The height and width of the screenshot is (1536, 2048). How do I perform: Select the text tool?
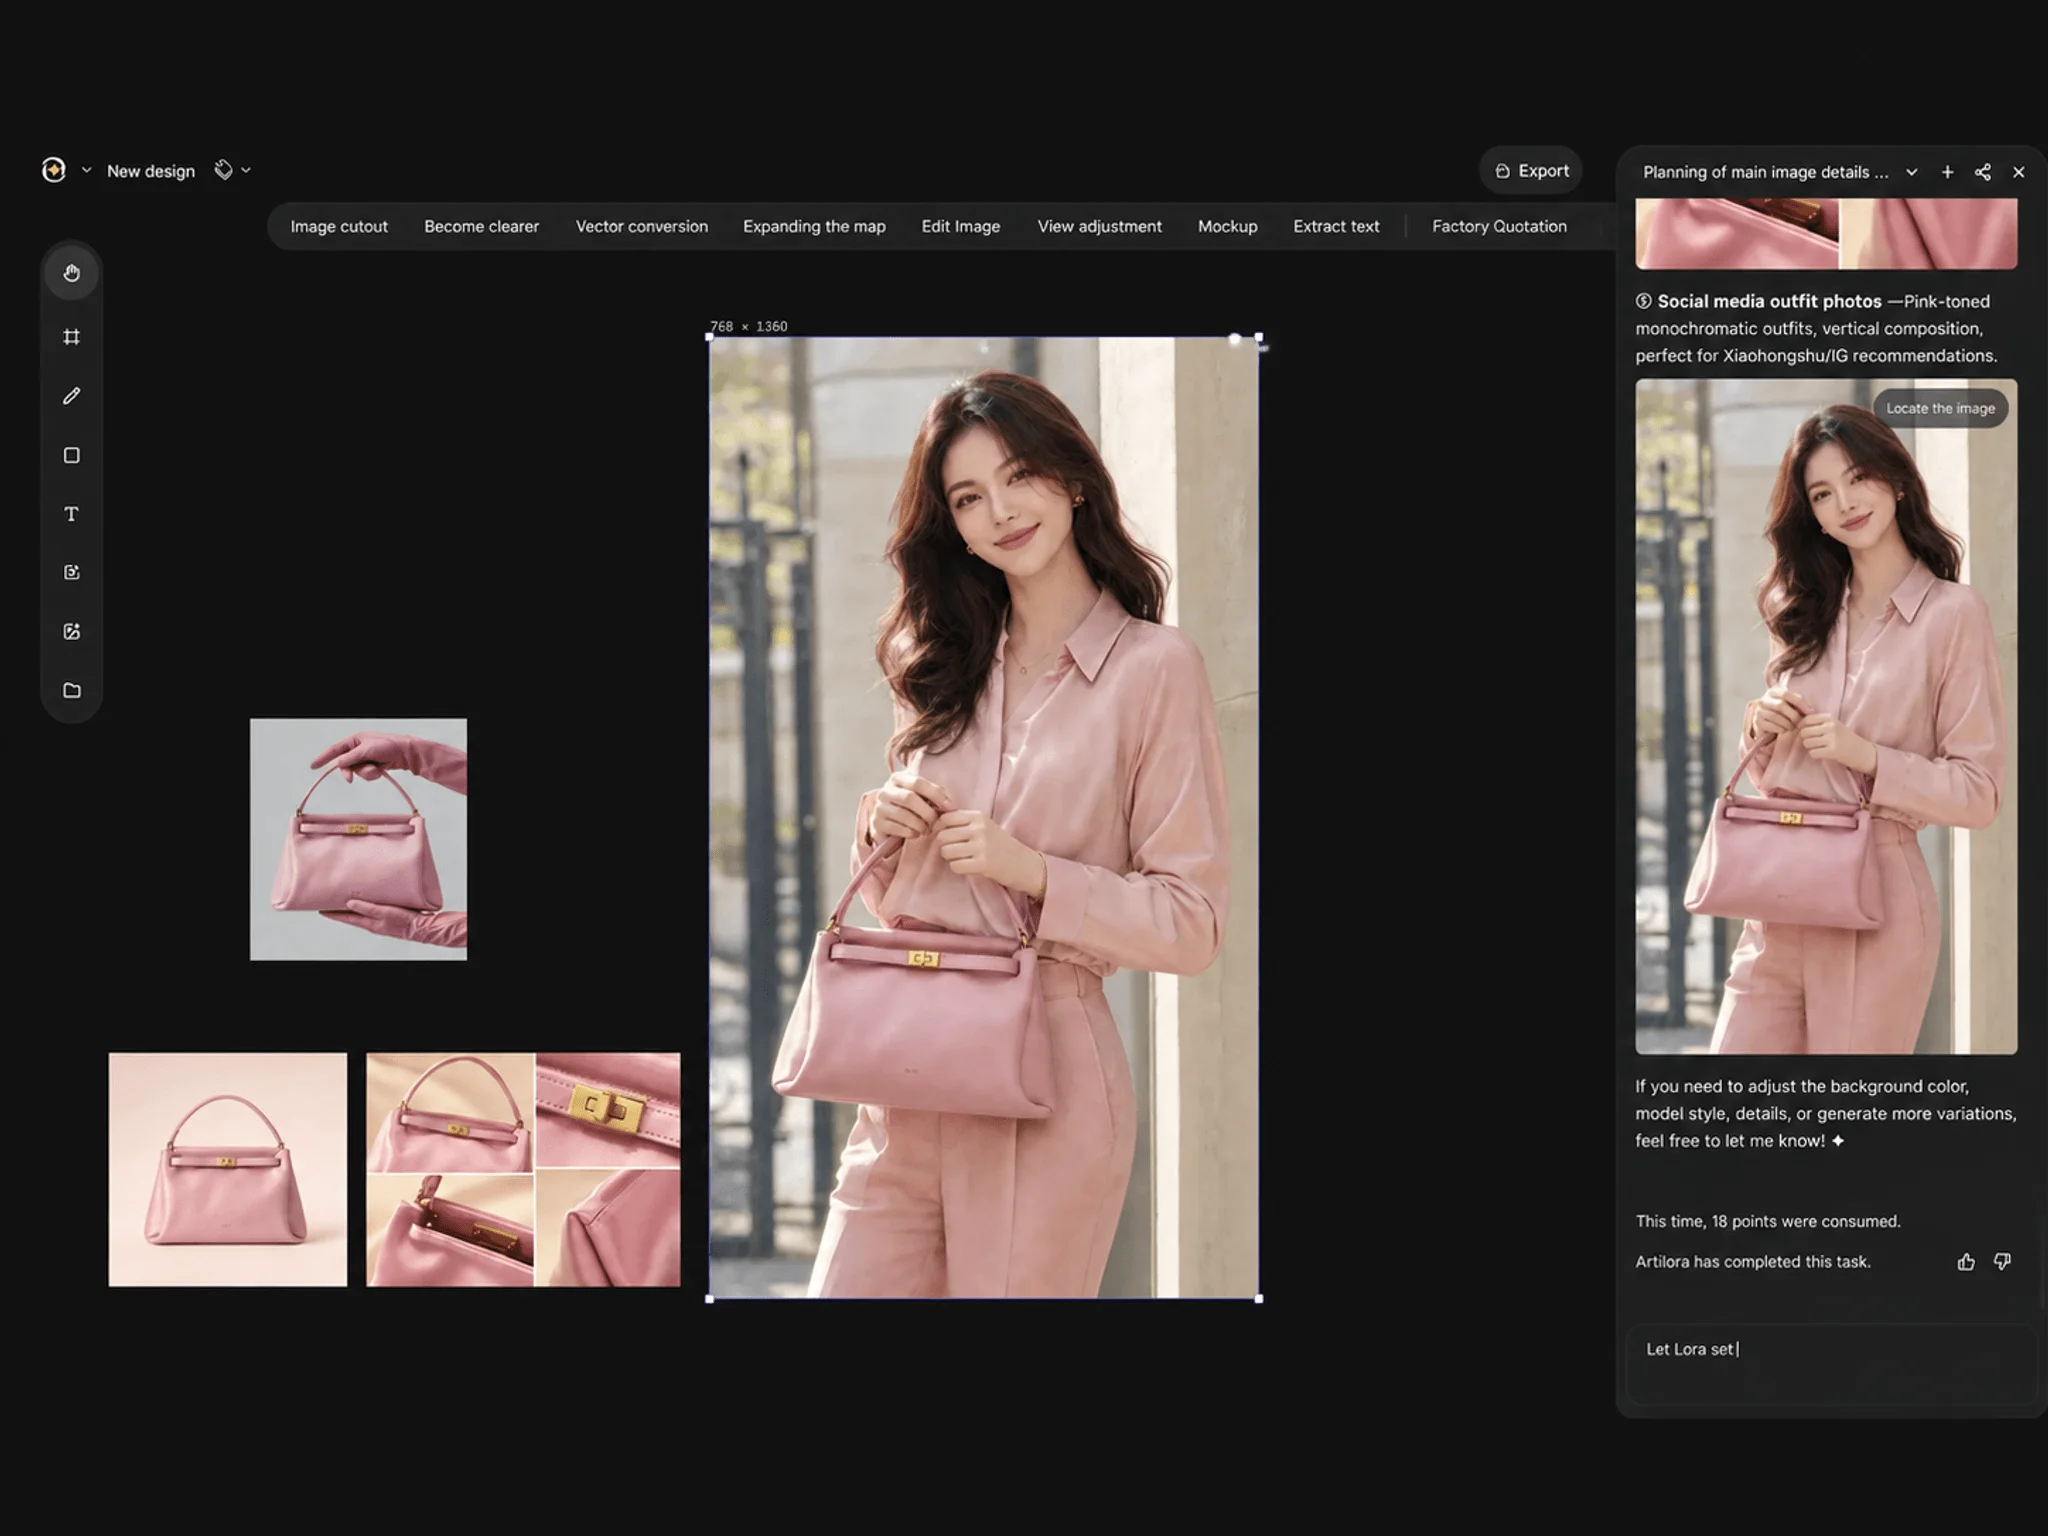click(x=71, y=514)
